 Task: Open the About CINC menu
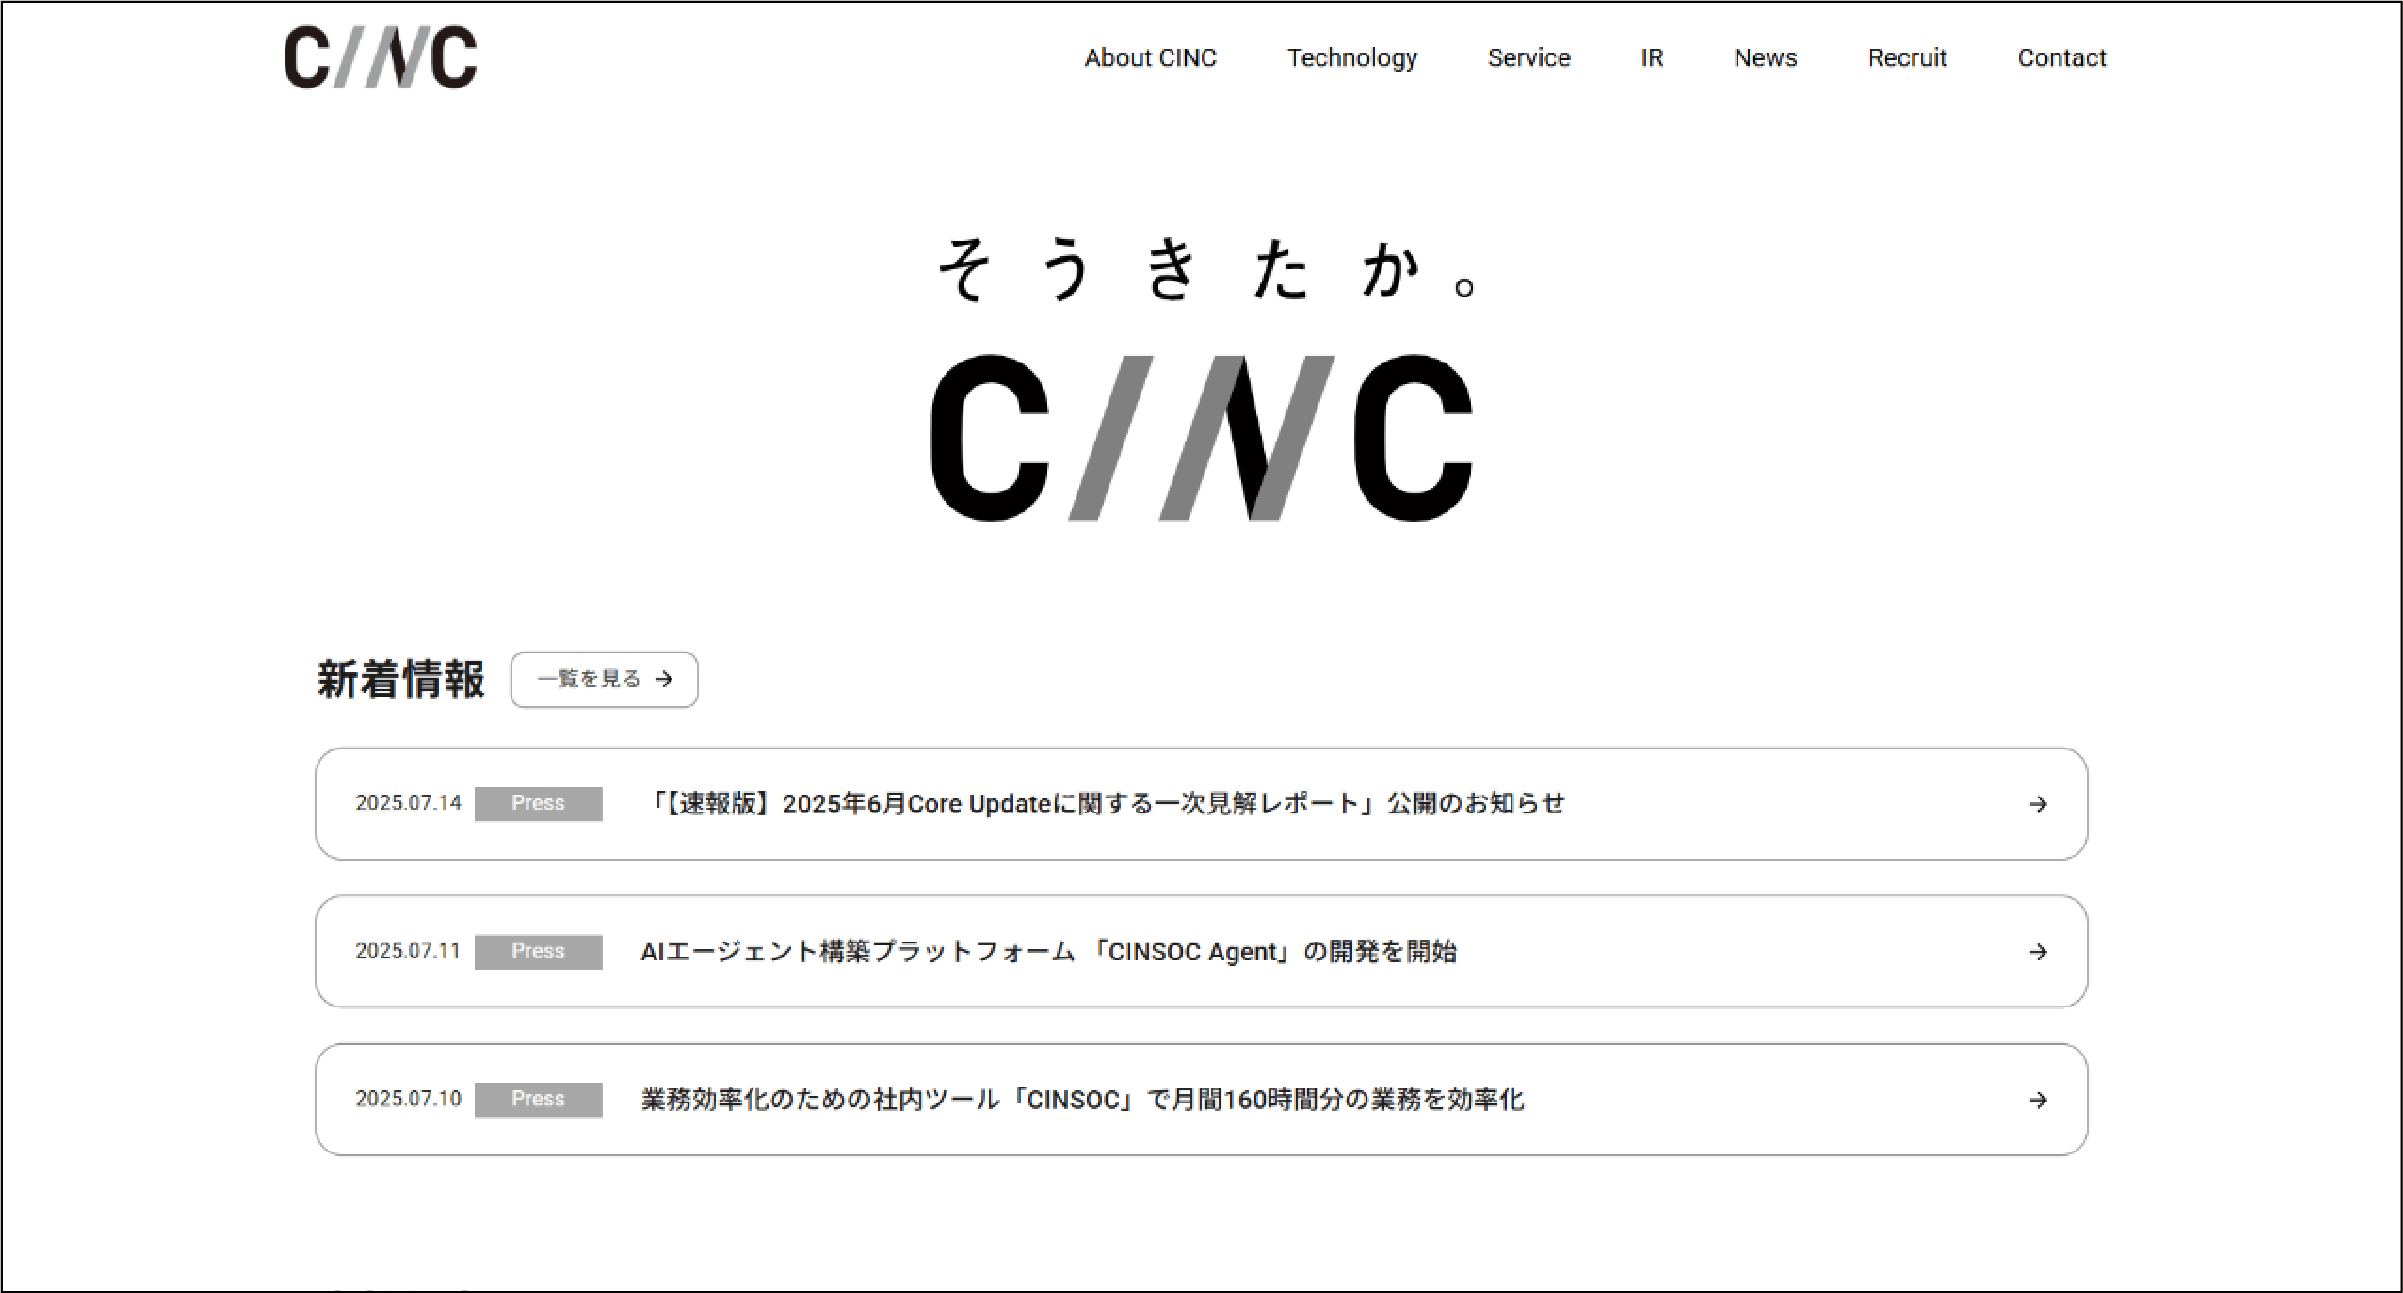1150,58
